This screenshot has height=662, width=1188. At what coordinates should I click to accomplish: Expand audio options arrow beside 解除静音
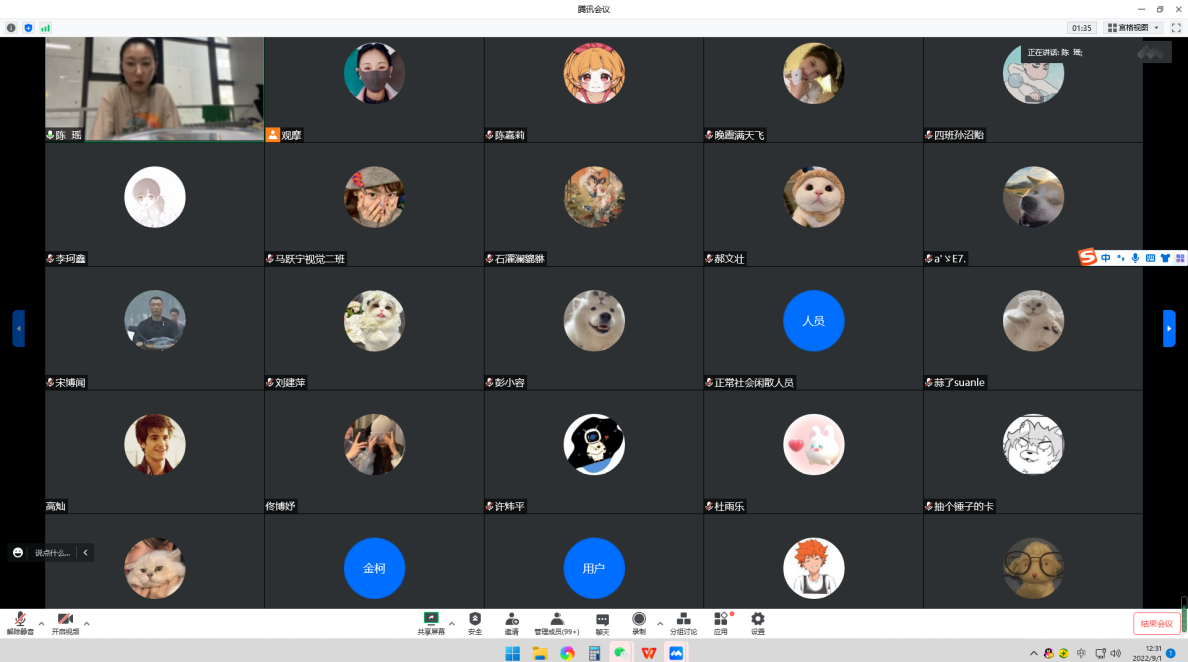coord(41,623)
